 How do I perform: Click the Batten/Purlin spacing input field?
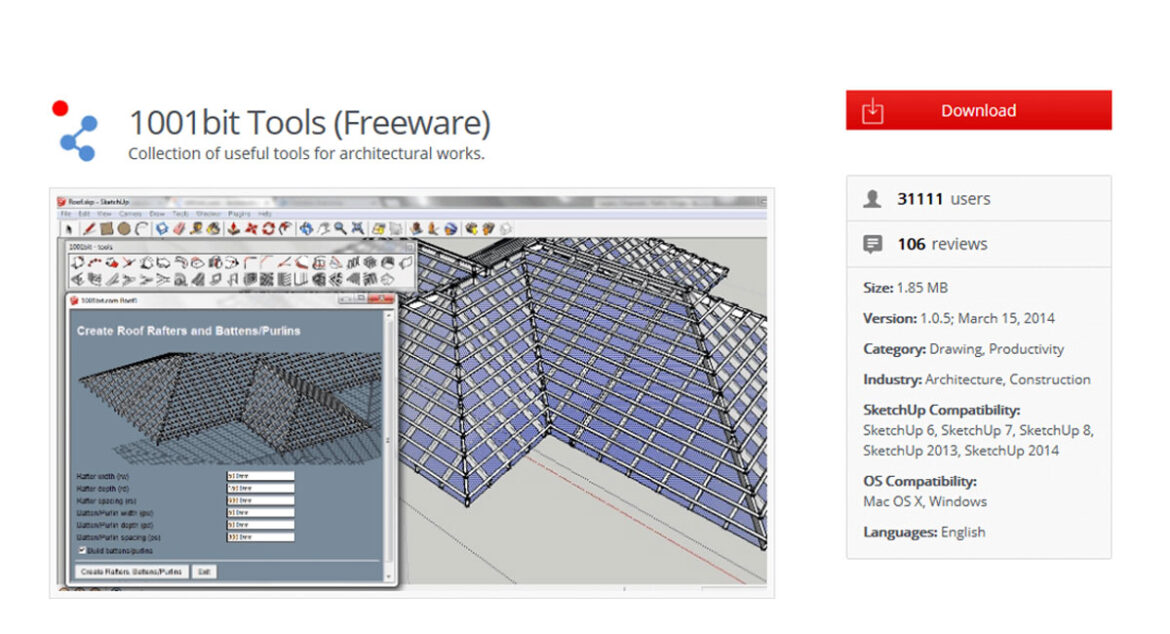260,537
